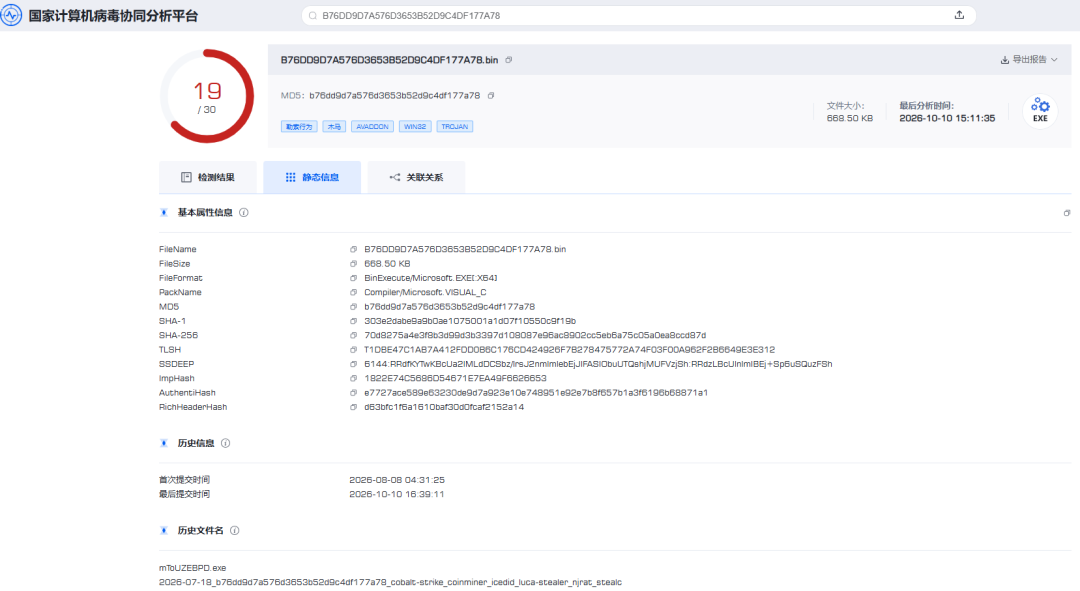
Task: Show info tooltip for 历史信息
Action: (225, 444)
